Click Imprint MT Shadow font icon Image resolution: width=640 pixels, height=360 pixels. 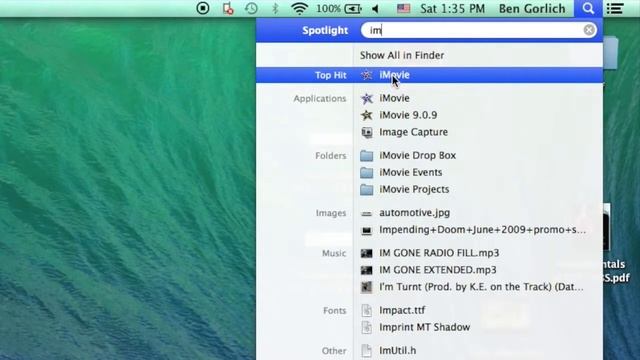click(x=367, y=327)
